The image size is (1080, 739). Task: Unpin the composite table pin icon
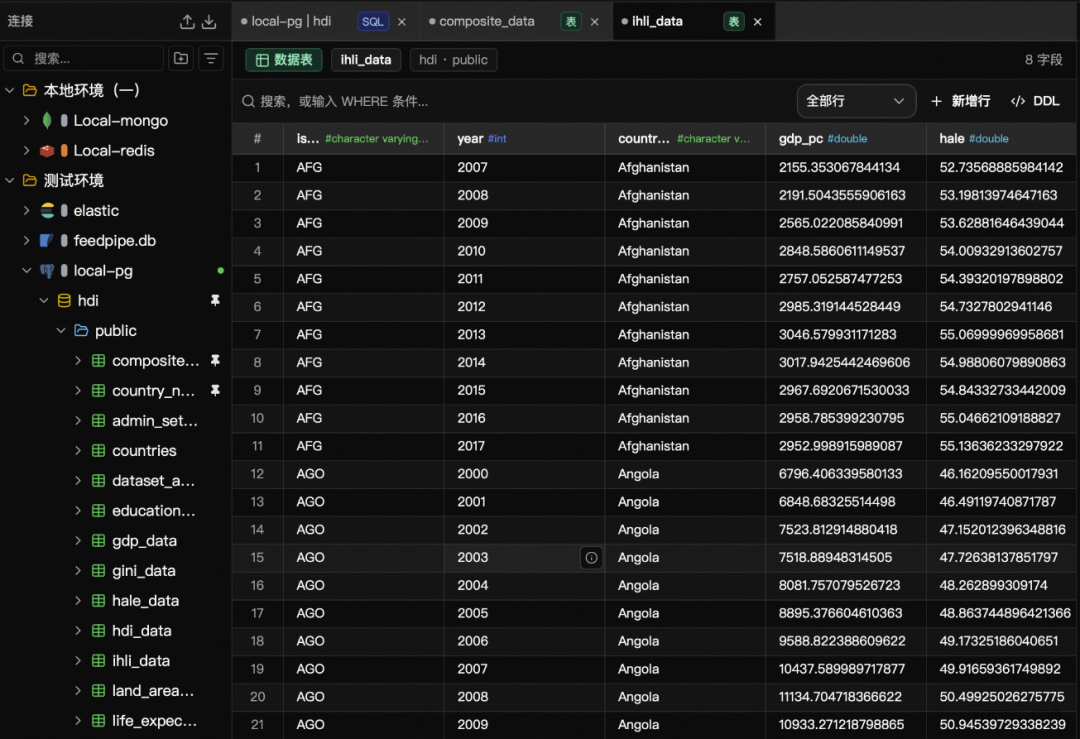[x=215, y=360]
